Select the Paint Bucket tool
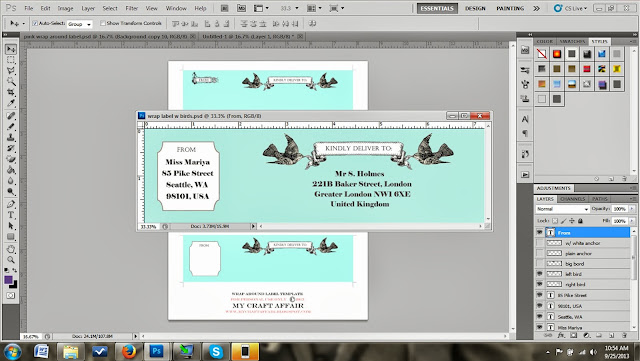The height and width of the screenshot is (361, 640). 11,169
